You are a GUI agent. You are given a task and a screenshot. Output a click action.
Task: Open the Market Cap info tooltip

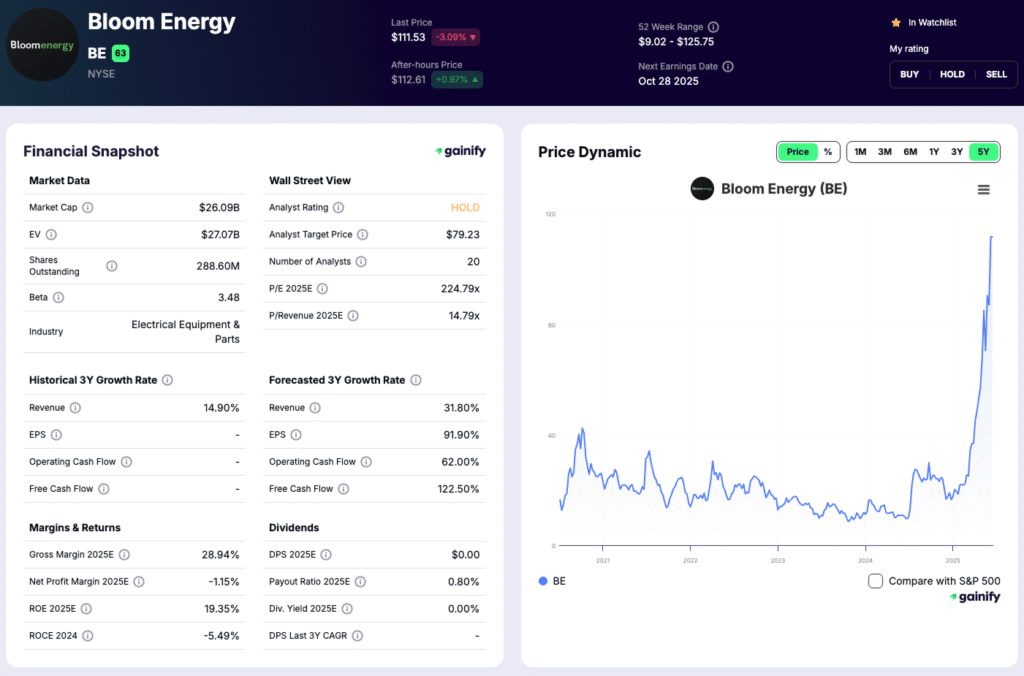(x=88, y=207)
